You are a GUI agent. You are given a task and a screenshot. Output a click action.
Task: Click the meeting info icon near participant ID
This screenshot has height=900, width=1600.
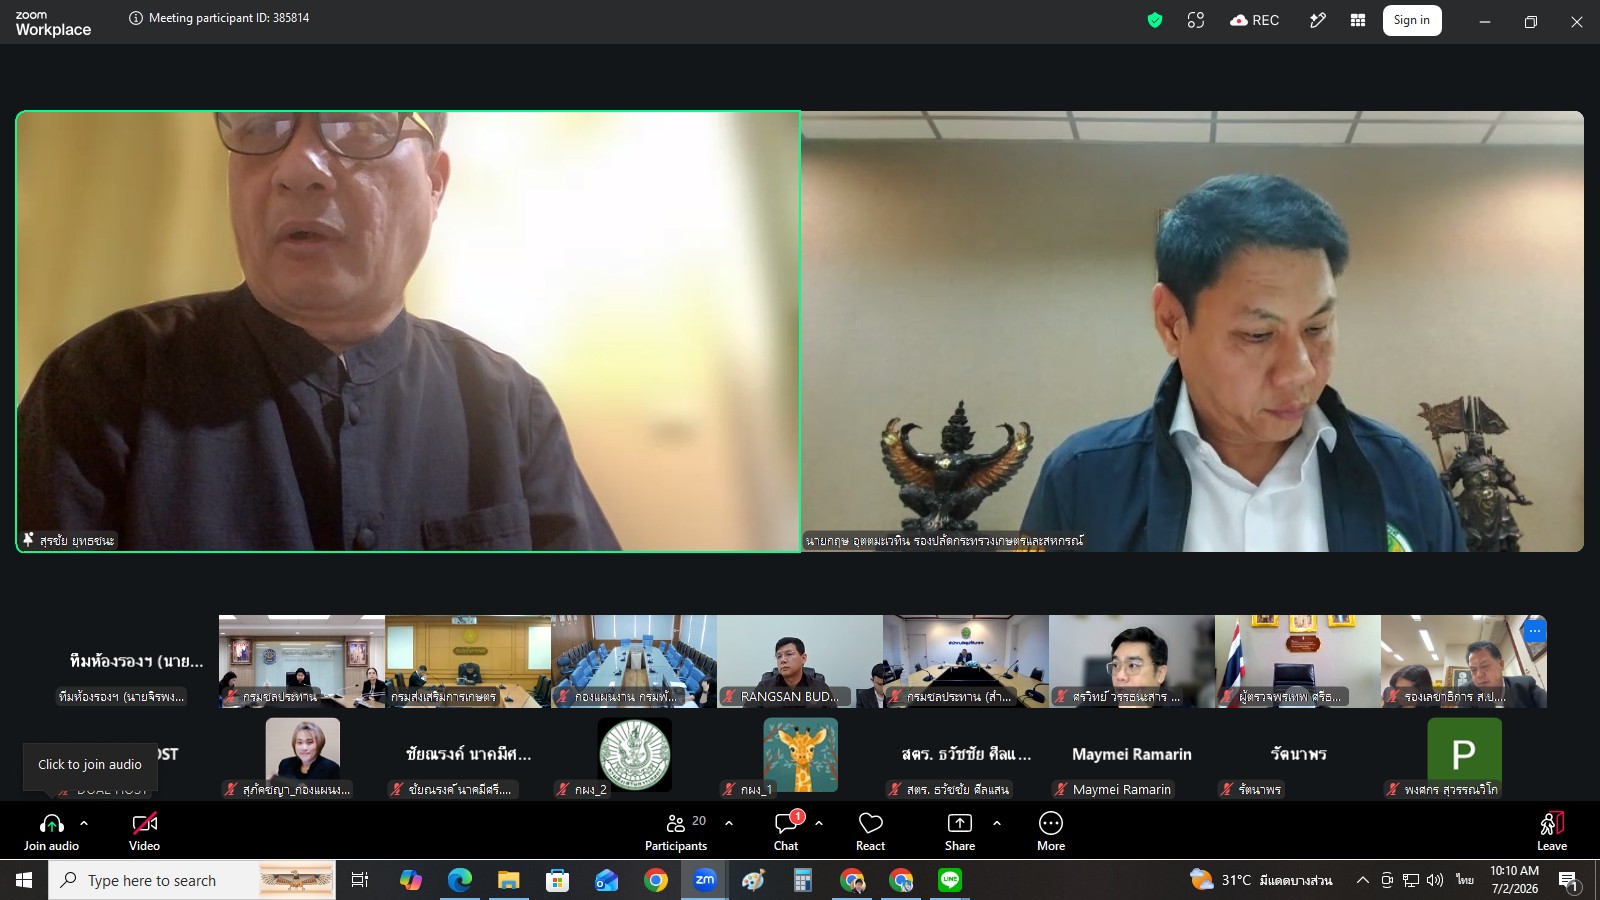pos(136,18)
